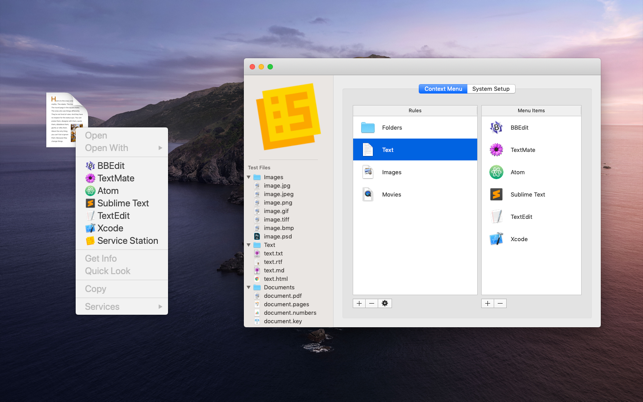Add a new rule with plus button
Screen dimensions: 643x402
tap(359, 303)
